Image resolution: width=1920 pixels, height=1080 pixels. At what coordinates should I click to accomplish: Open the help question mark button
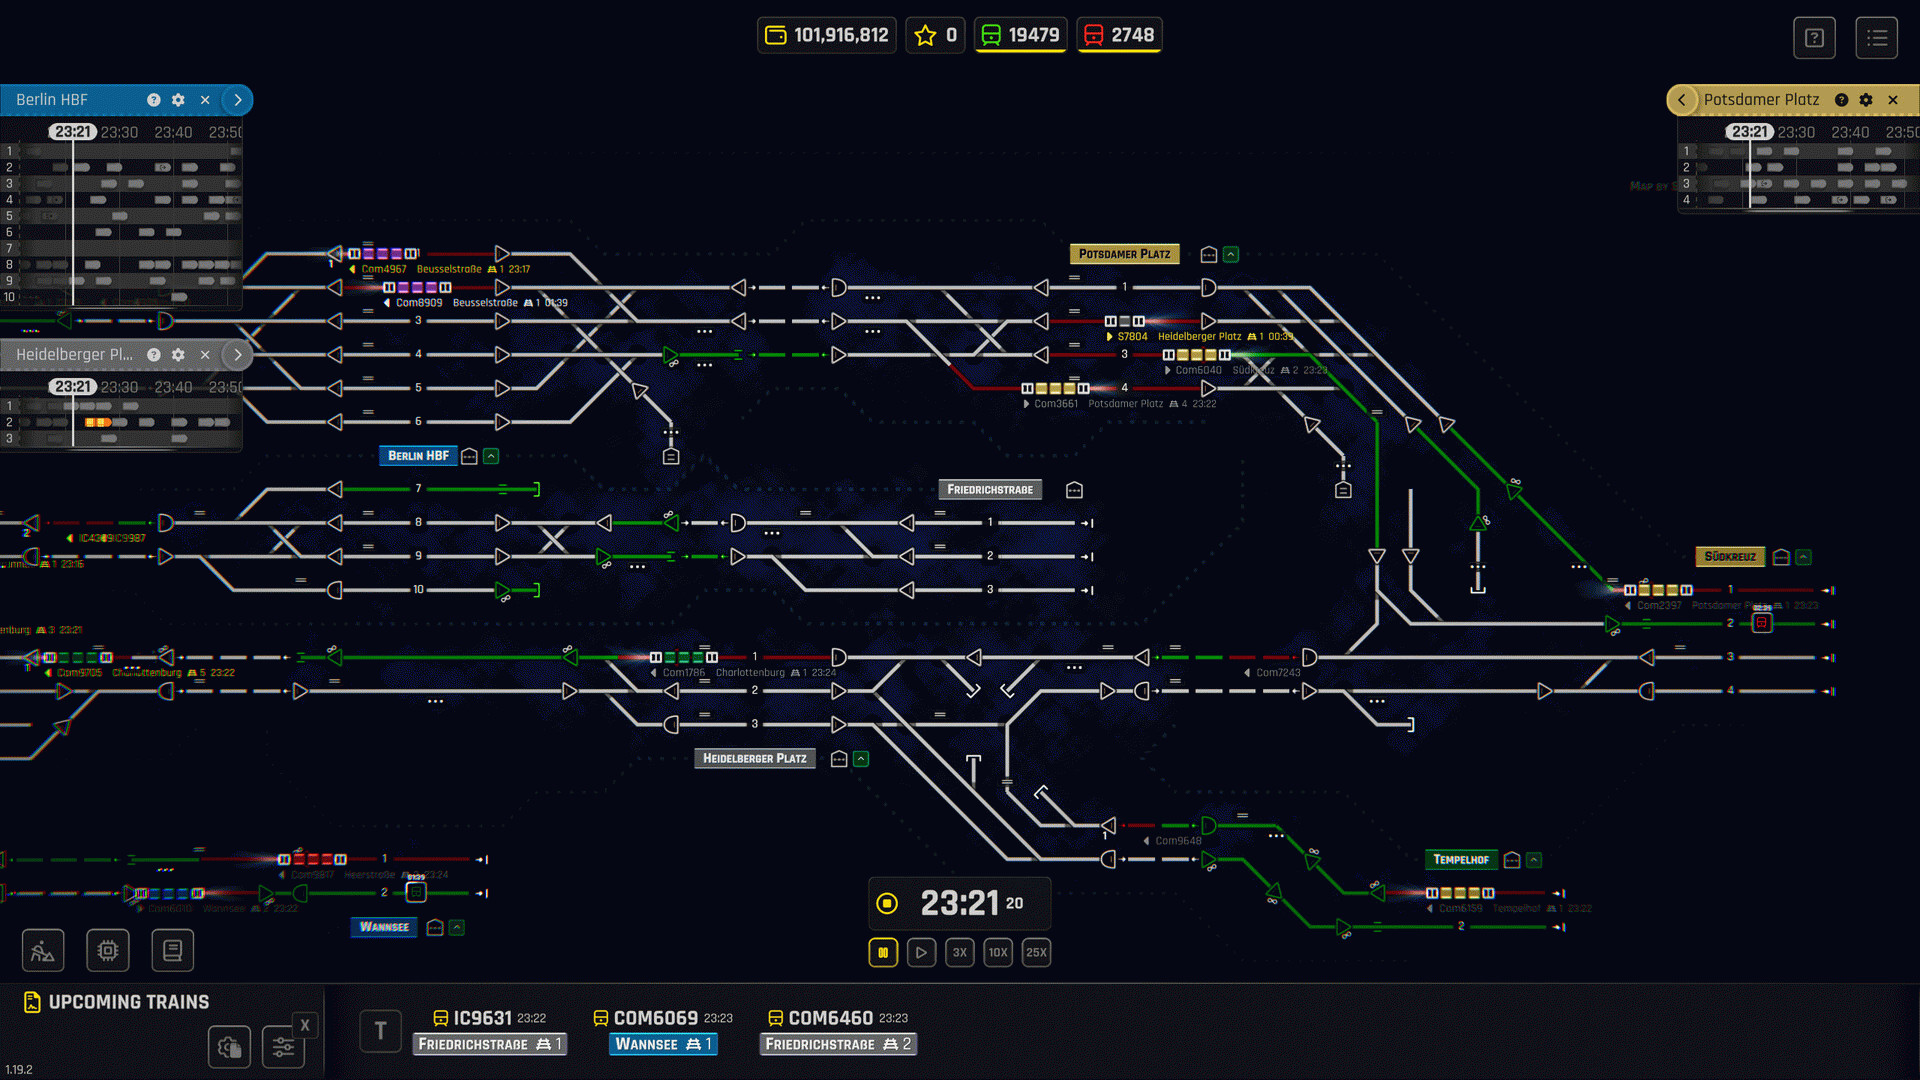[x=1814, y=38]
